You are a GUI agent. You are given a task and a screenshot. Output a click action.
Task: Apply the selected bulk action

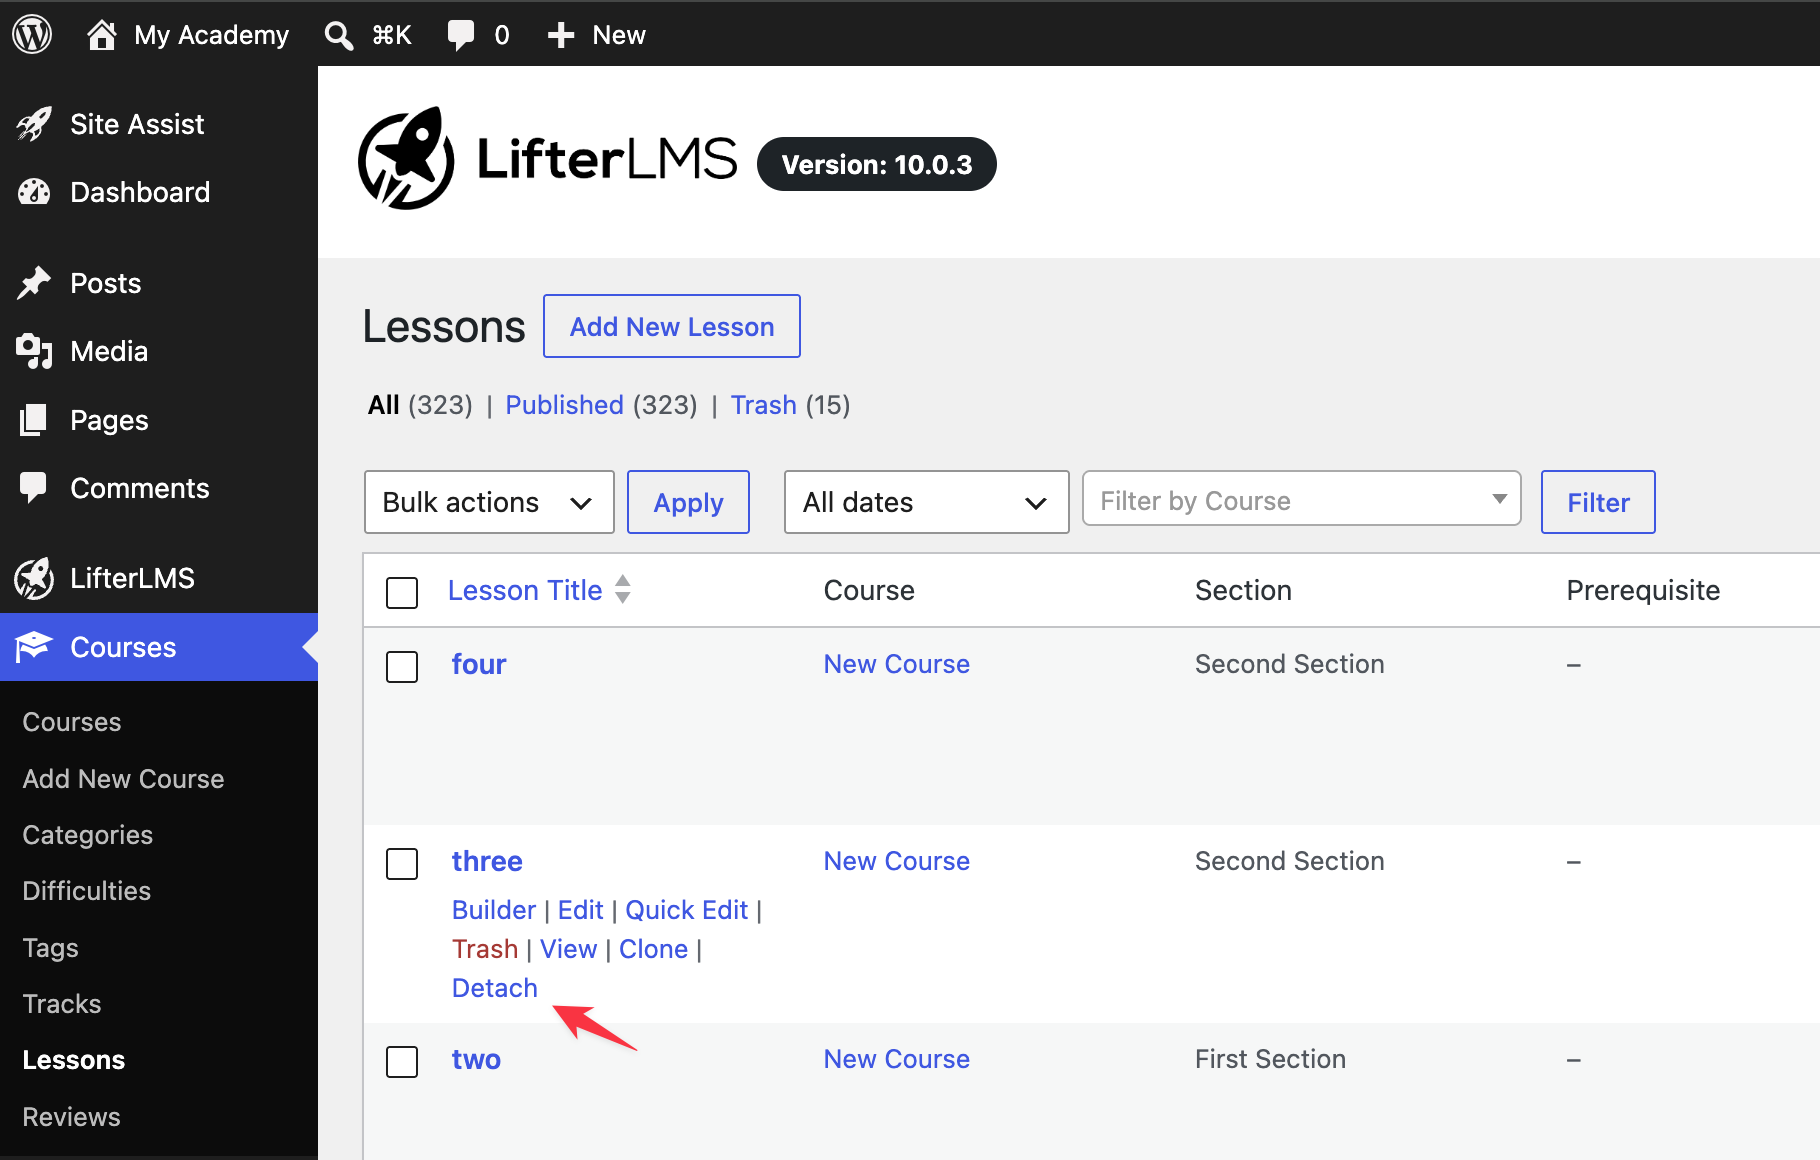point(688,502)
